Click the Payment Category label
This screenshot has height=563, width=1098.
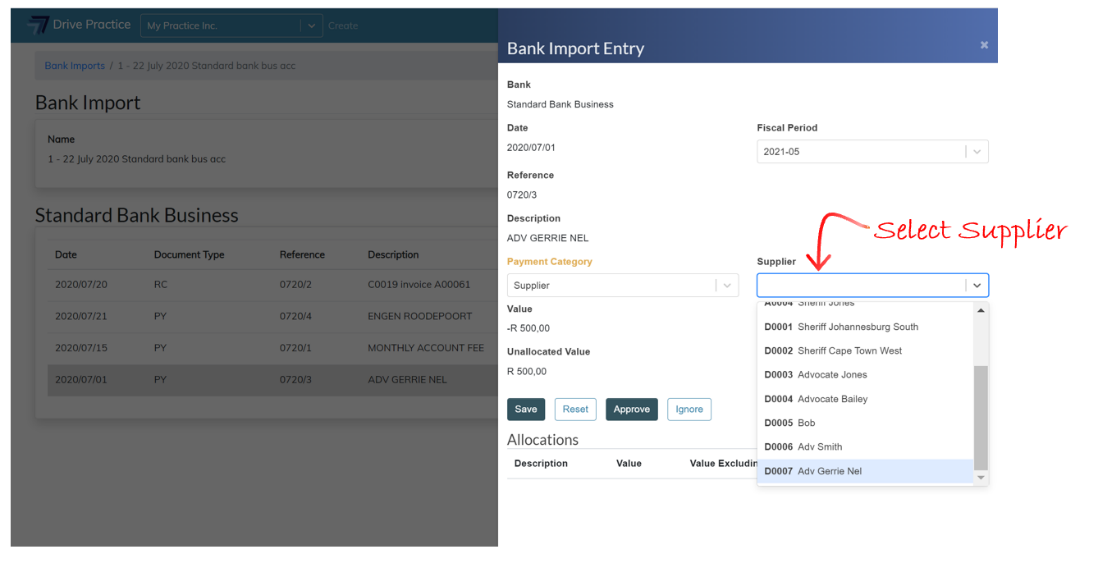[550, 262]
